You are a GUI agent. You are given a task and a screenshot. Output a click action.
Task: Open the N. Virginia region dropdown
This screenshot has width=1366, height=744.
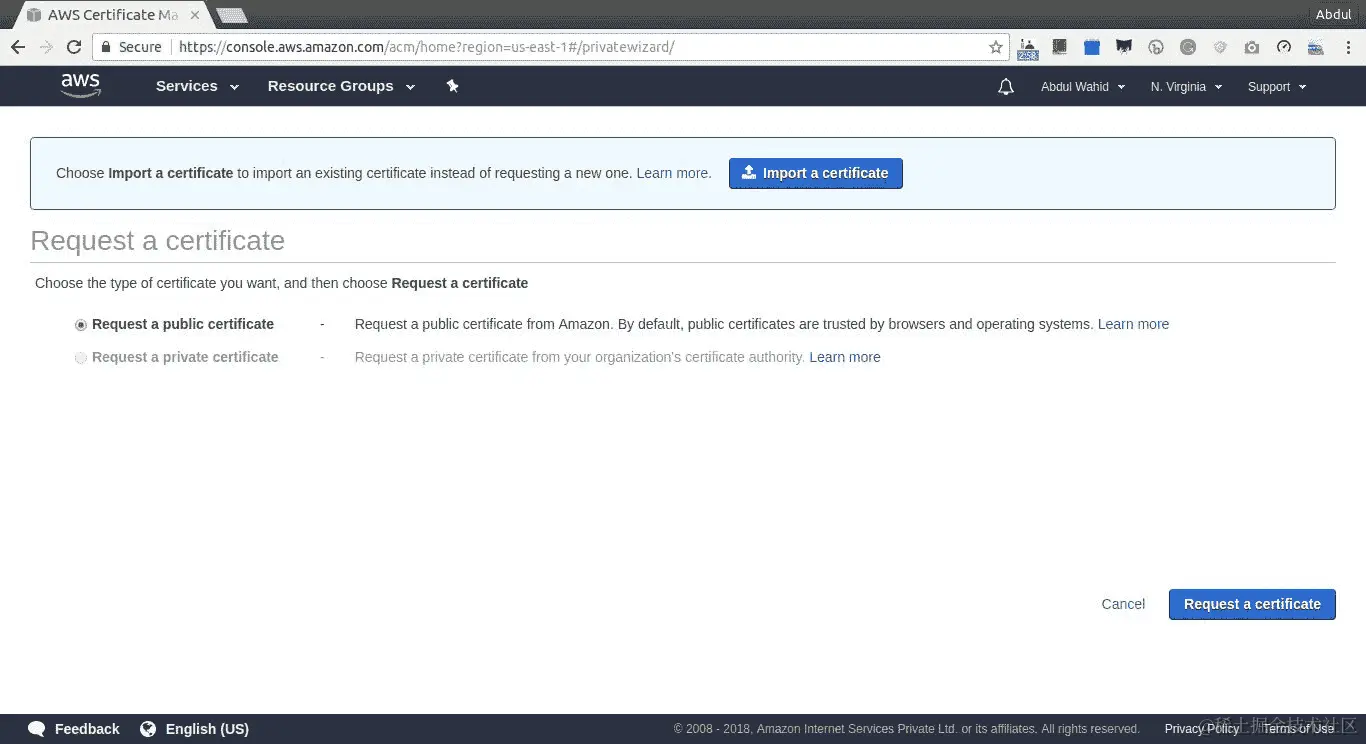(x=1186, y=87)
